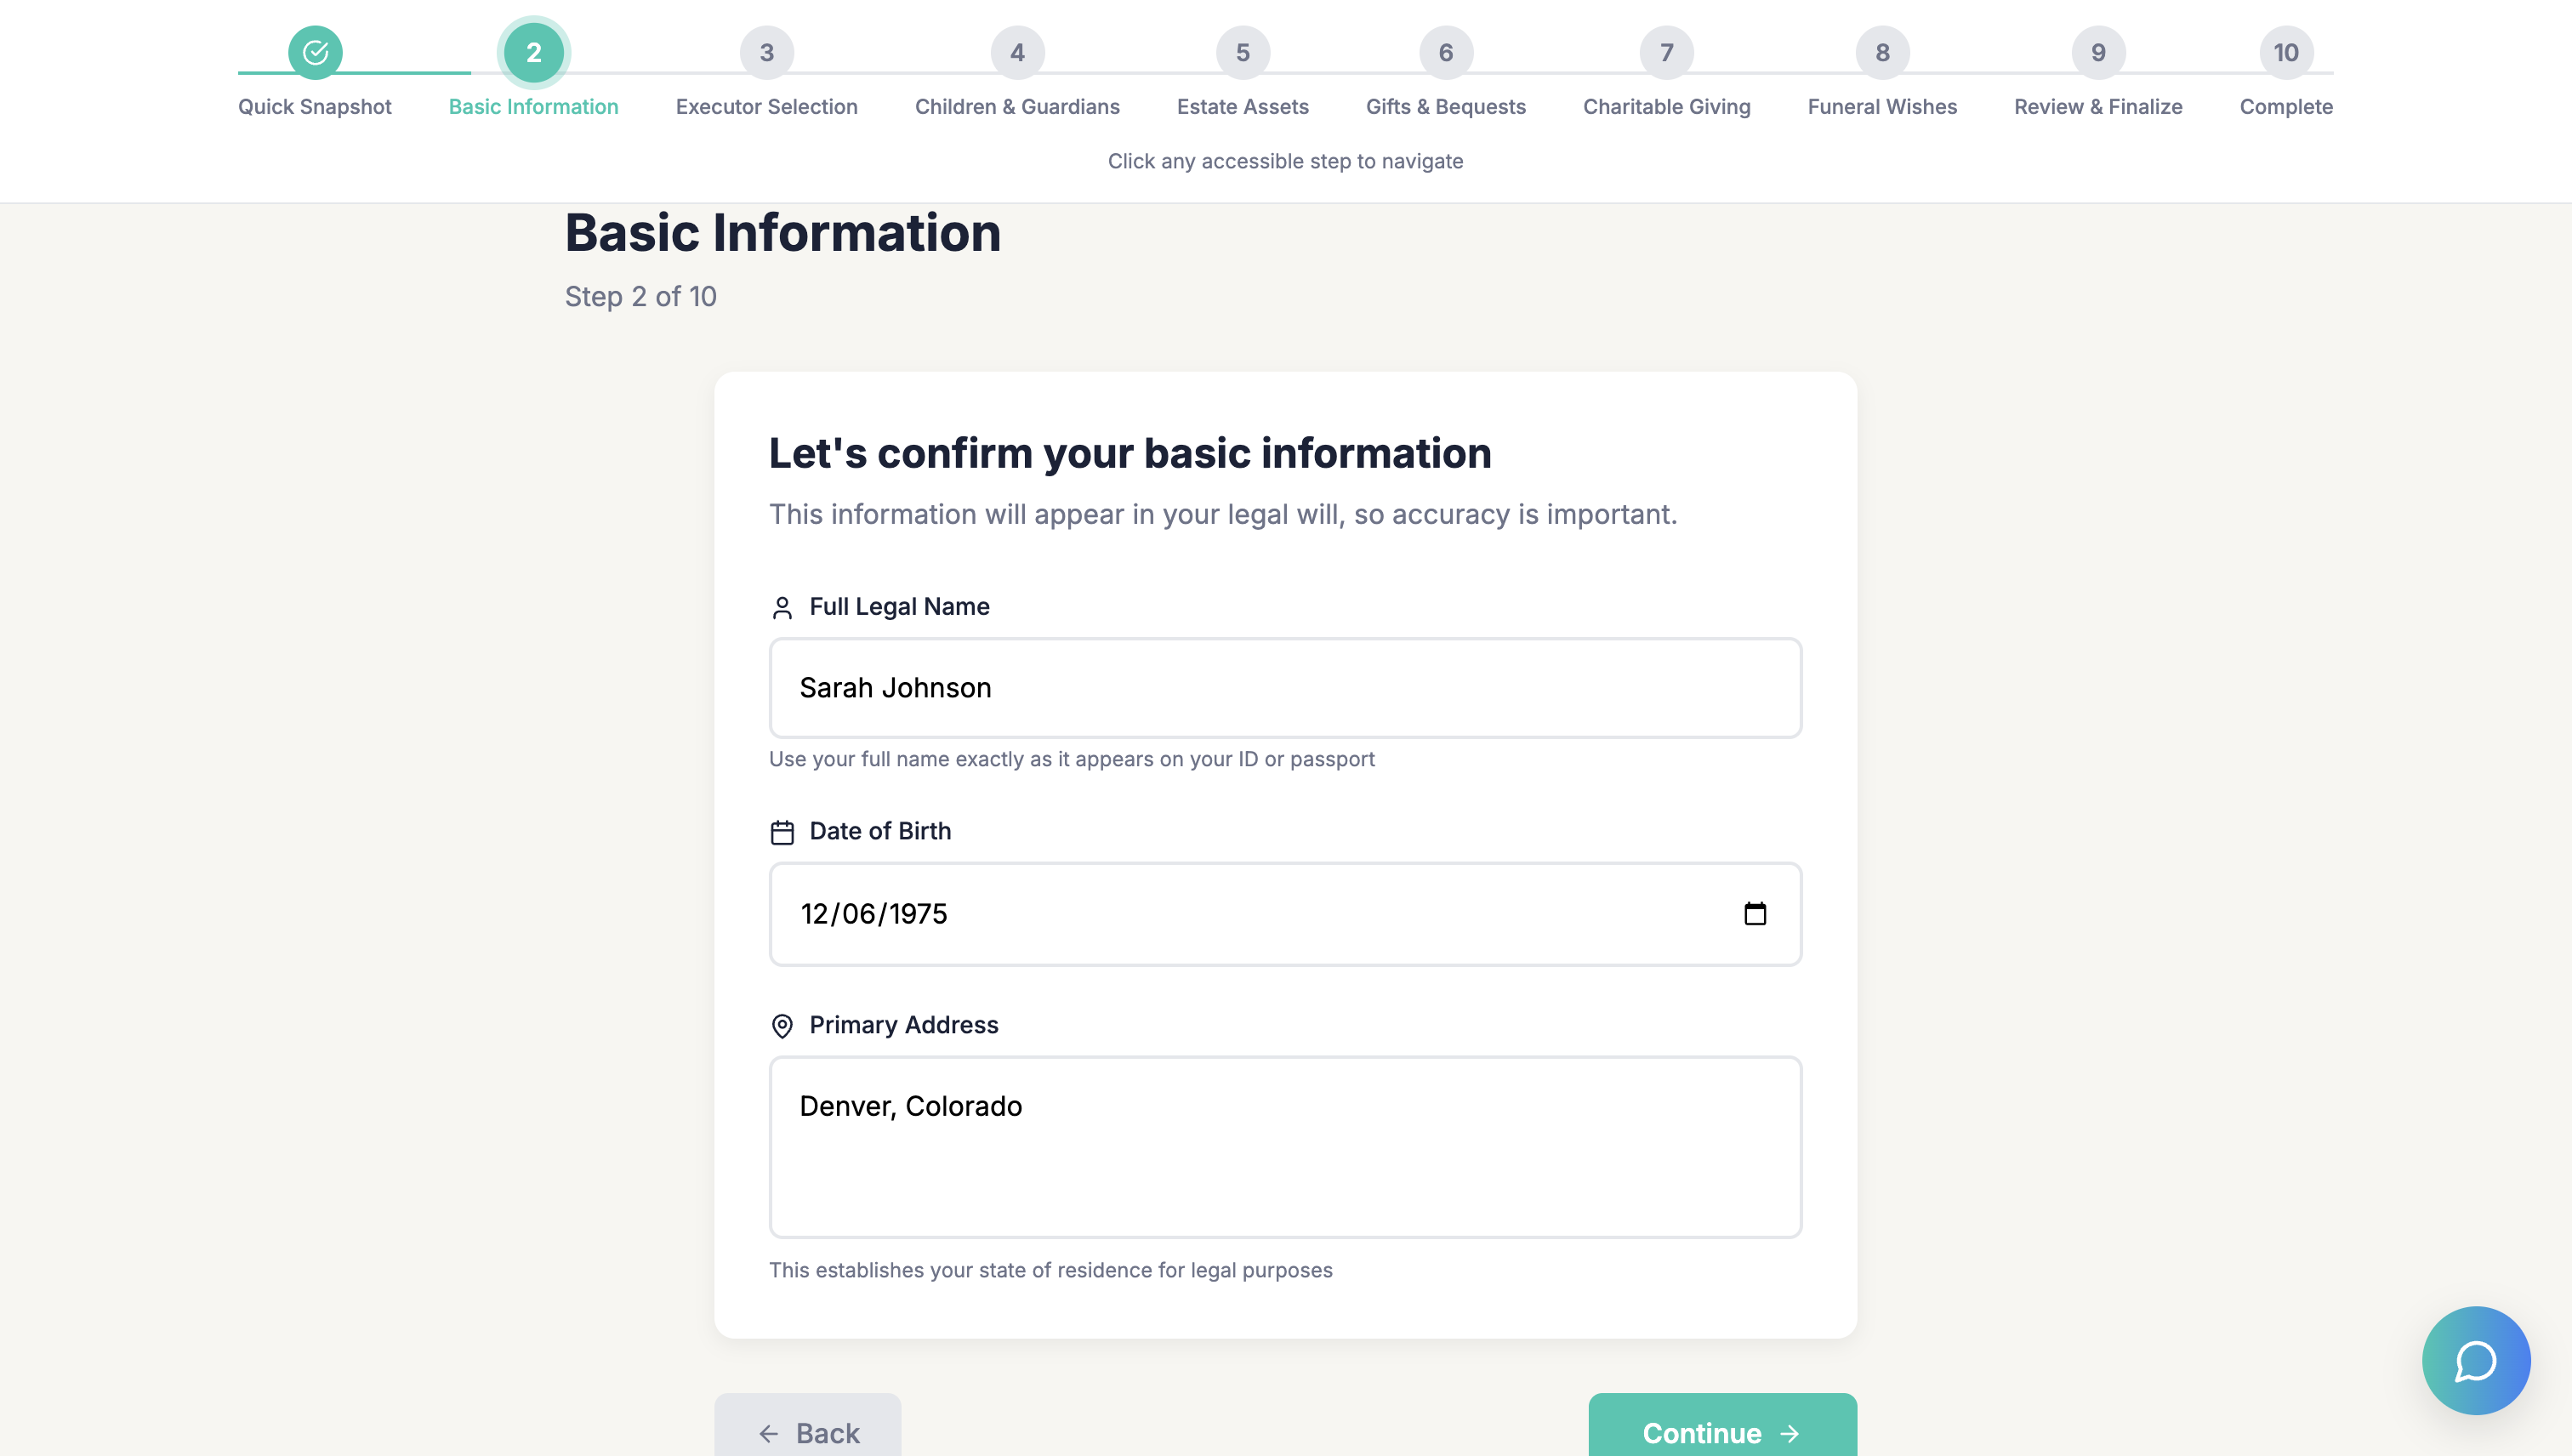Click into the Full Legal Name field

[x=1285, y=688]
